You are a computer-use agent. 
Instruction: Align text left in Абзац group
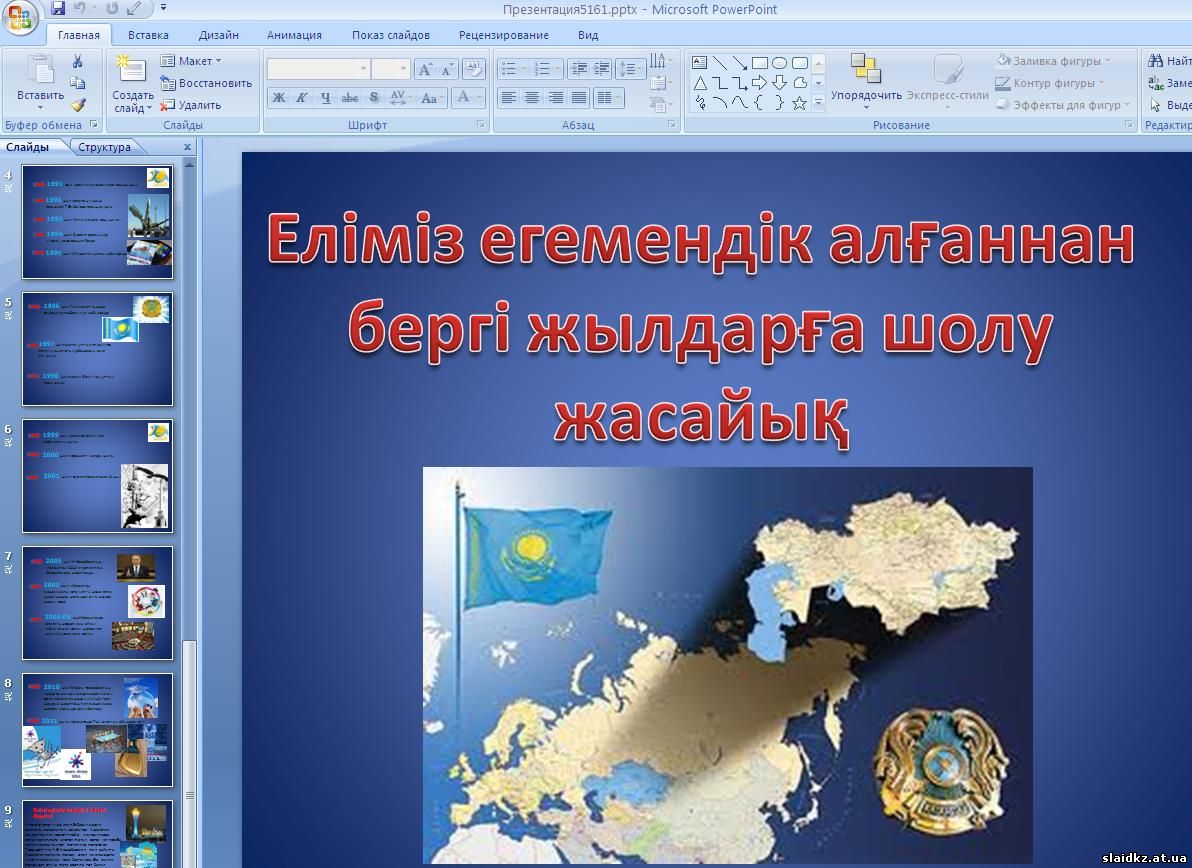[x=509, y=97]
